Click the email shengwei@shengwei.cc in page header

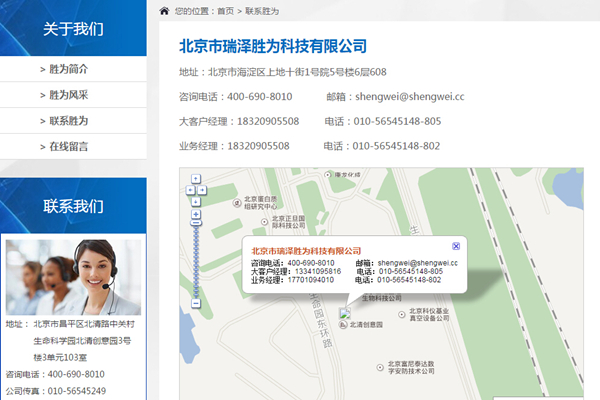click(x=409, y=96)
